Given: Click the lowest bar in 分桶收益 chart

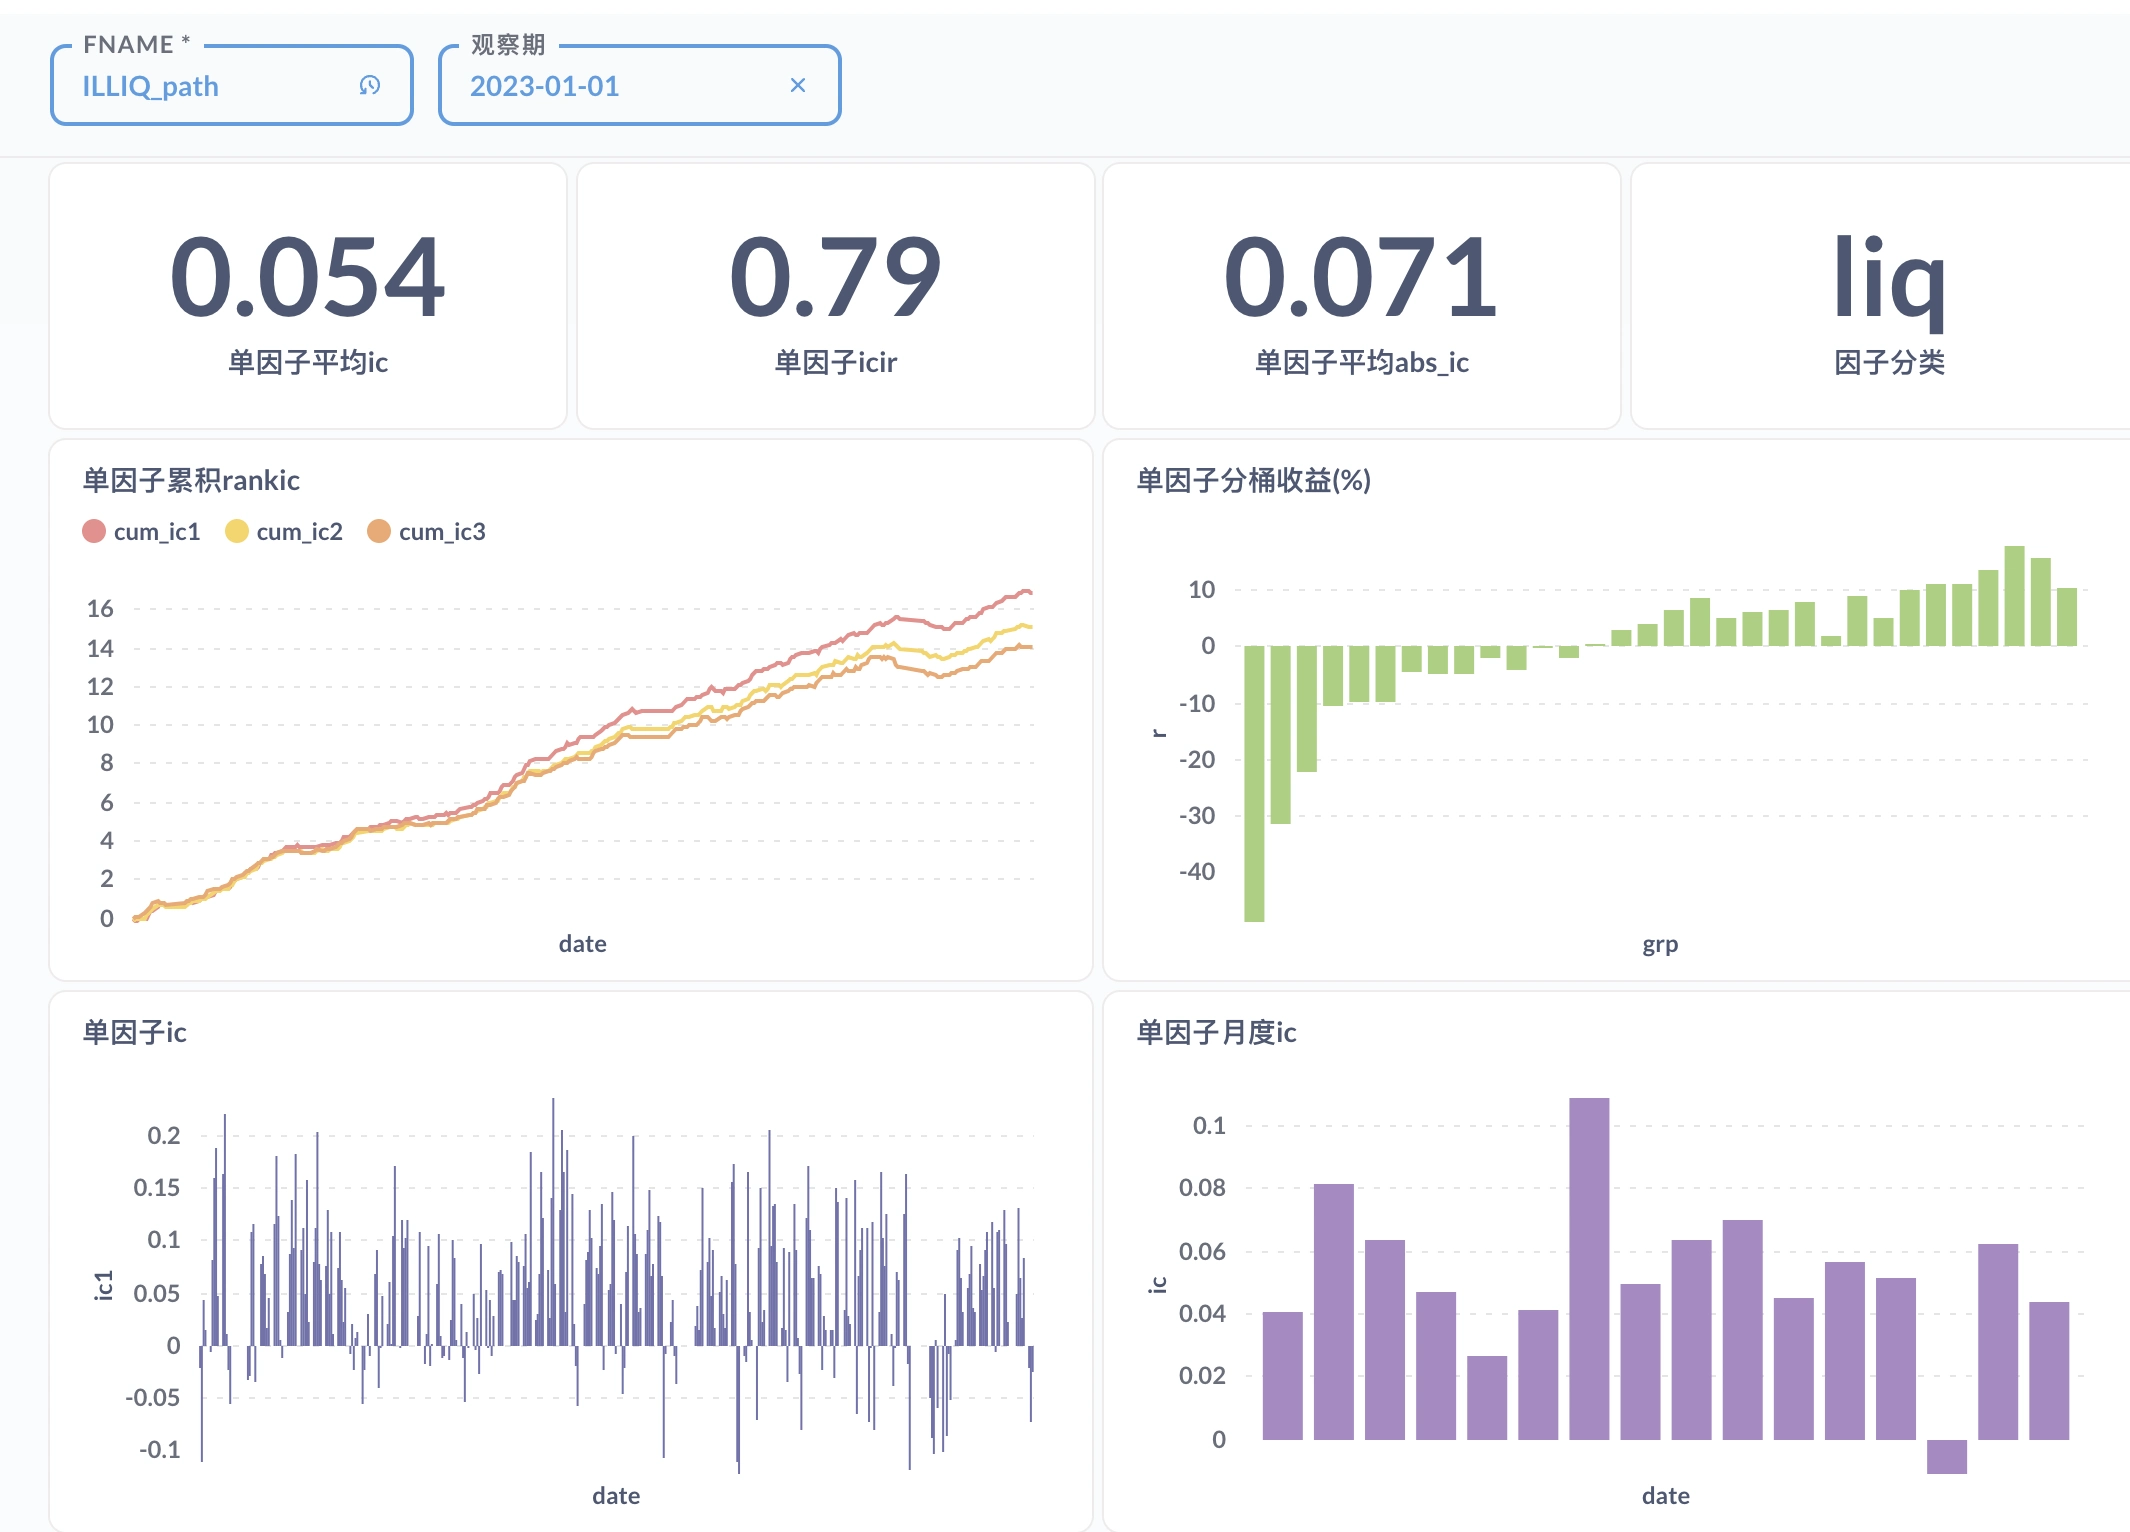Looking at the screenshot, I should 1254,783.
